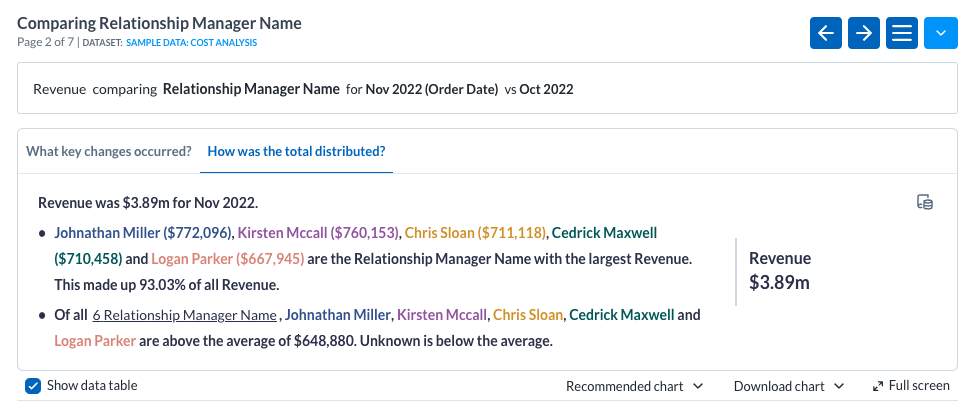This screenshot has width=975, height=408.
Task: Click Kirsten Mccall ($760,153) in summary
Action: pyautogui.click(x=317, y=233)
